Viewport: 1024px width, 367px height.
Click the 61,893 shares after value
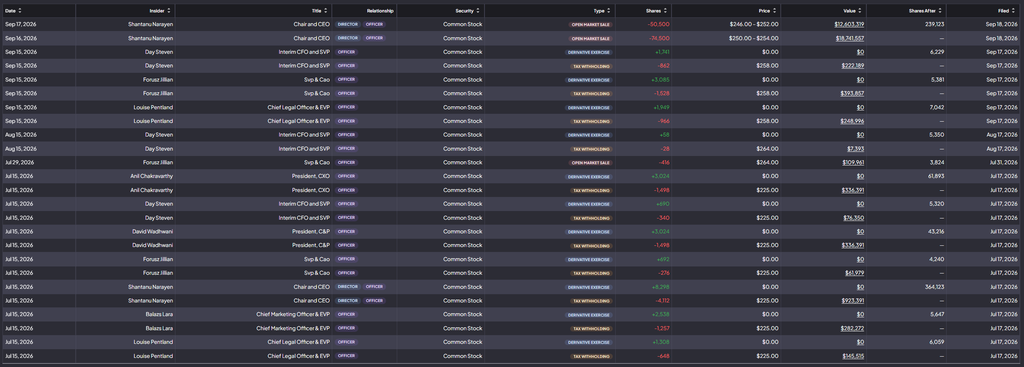[936, 176]
